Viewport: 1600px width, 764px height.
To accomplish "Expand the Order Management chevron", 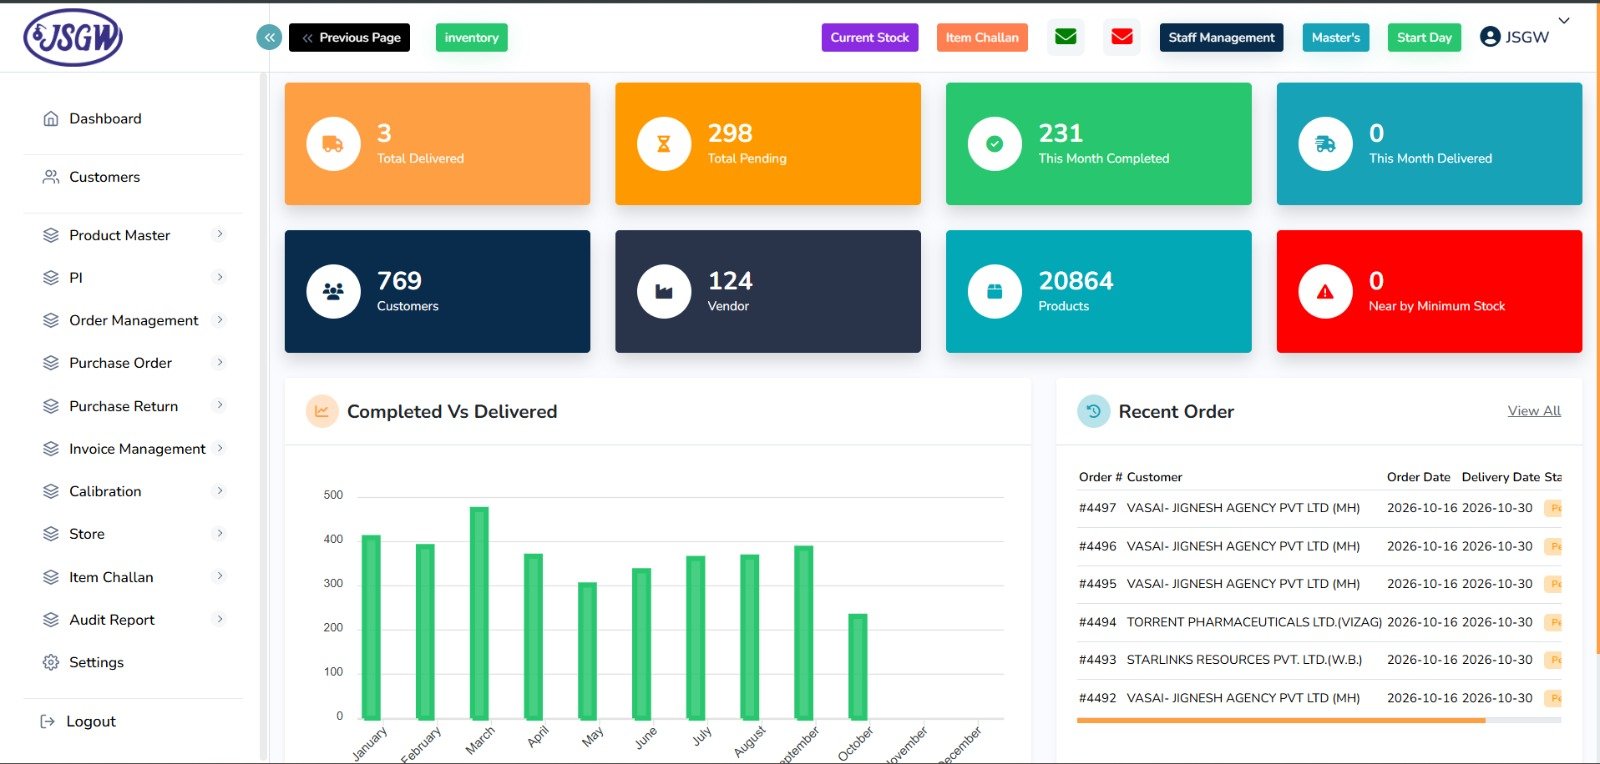I will [x=220, y=320].
